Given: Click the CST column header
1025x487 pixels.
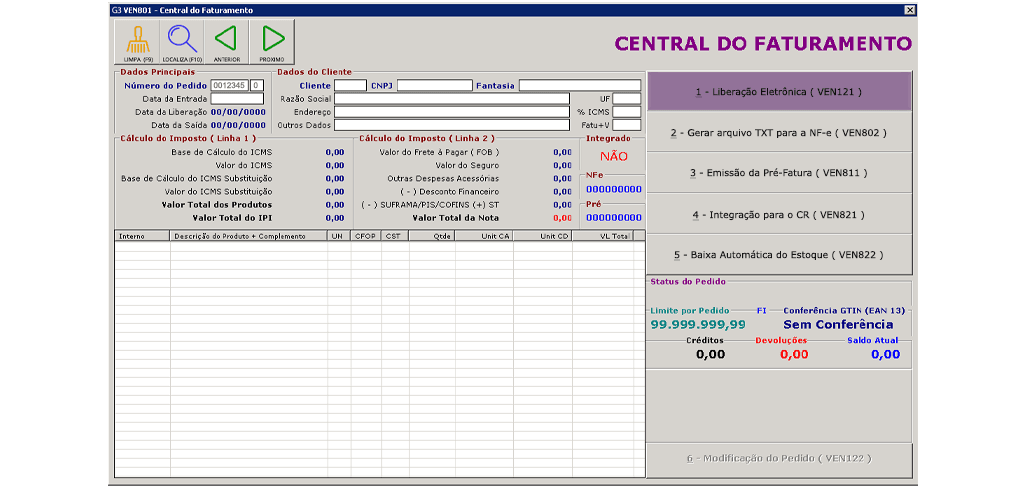Looking at the screenshot, I should (x=395, y=236).
